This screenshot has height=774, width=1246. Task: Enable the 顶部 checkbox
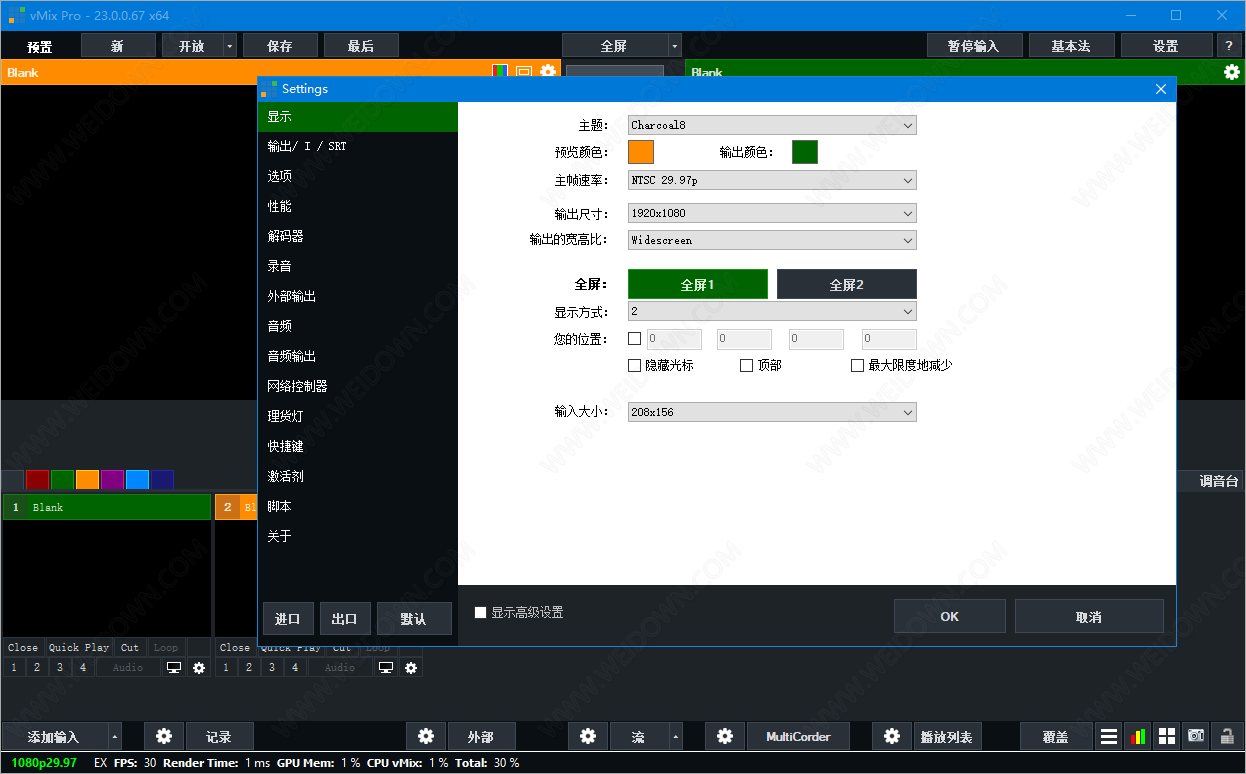tap(746, 366)
